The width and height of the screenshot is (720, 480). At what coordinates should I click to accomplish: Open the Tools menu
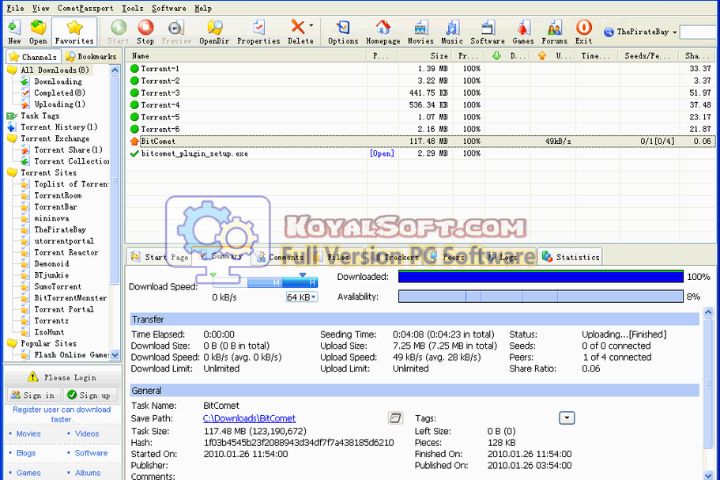click(x=132, y=8)
